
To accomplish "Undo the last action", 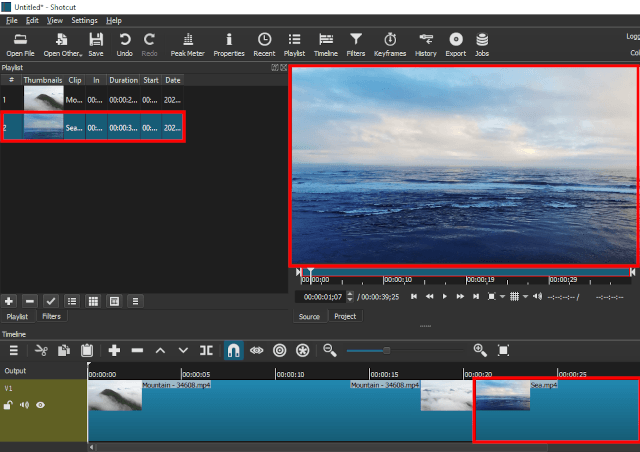I will pyautogui.click(x=124, y=45).
